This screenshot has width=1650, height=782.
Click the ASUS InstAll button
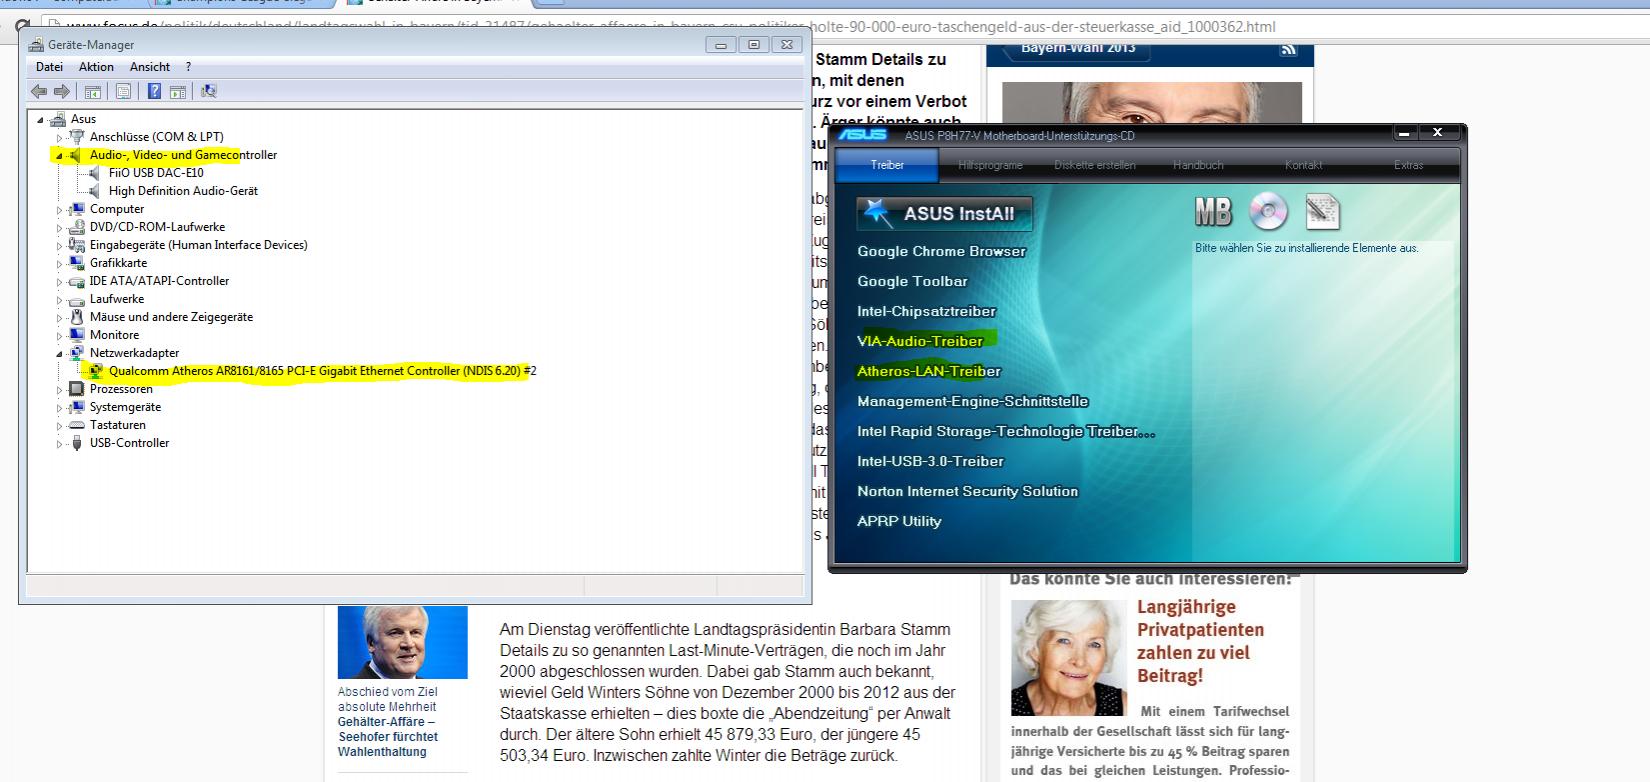[944, 213]
